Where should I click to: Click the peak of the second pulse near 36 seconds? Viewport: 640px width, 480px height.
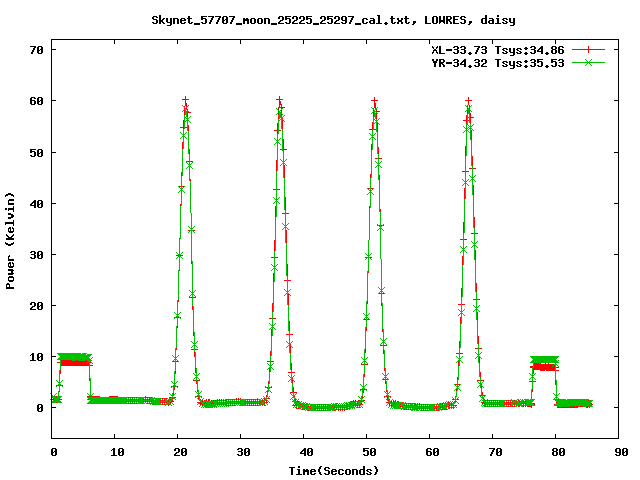coord(280,100)
